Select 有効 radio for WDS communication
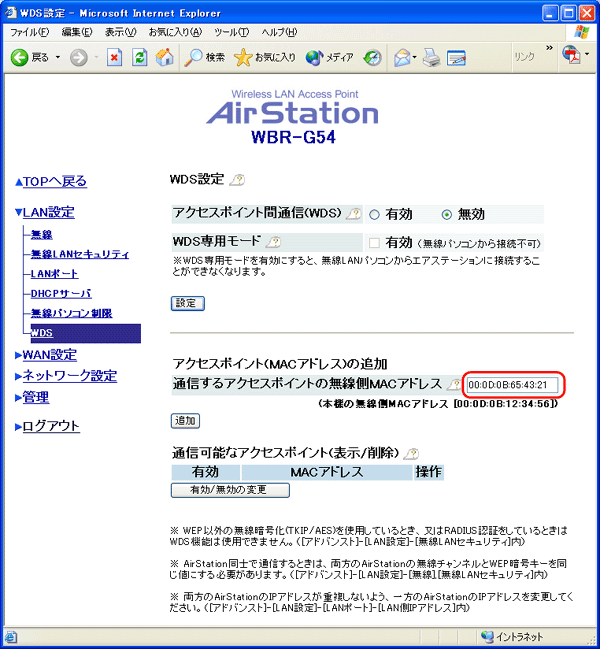Viewport: 600px width, 649px height. coord(374,215)
